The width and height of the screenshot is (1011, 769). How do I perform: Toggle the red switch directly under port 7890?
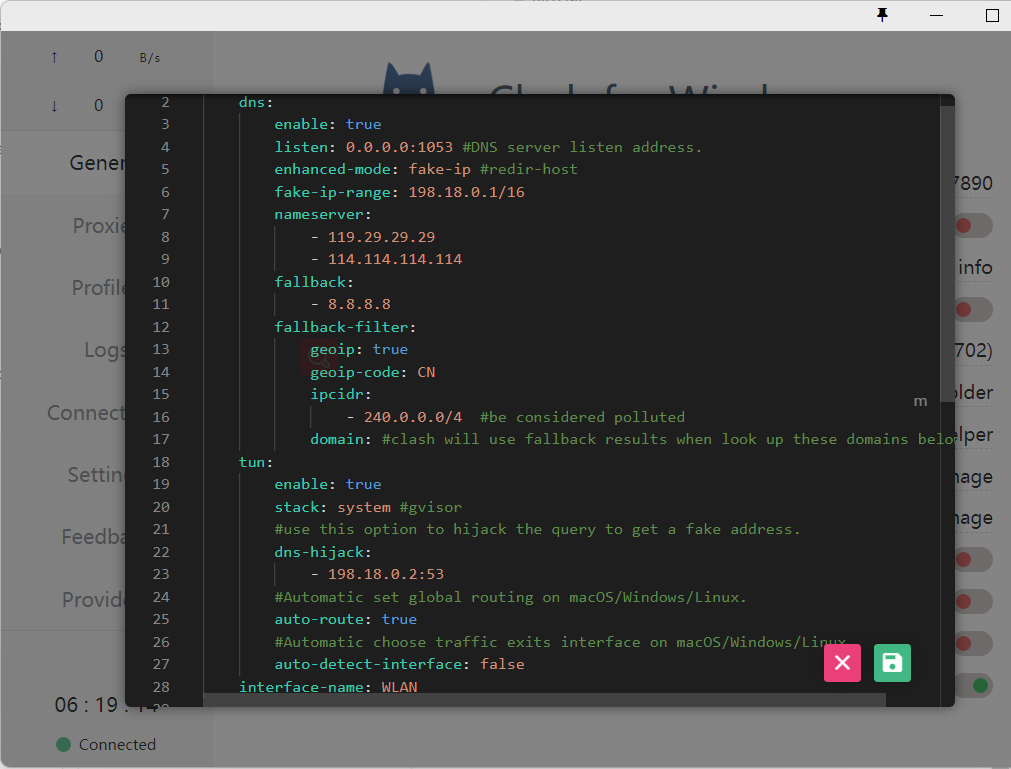tap(974, 226)
